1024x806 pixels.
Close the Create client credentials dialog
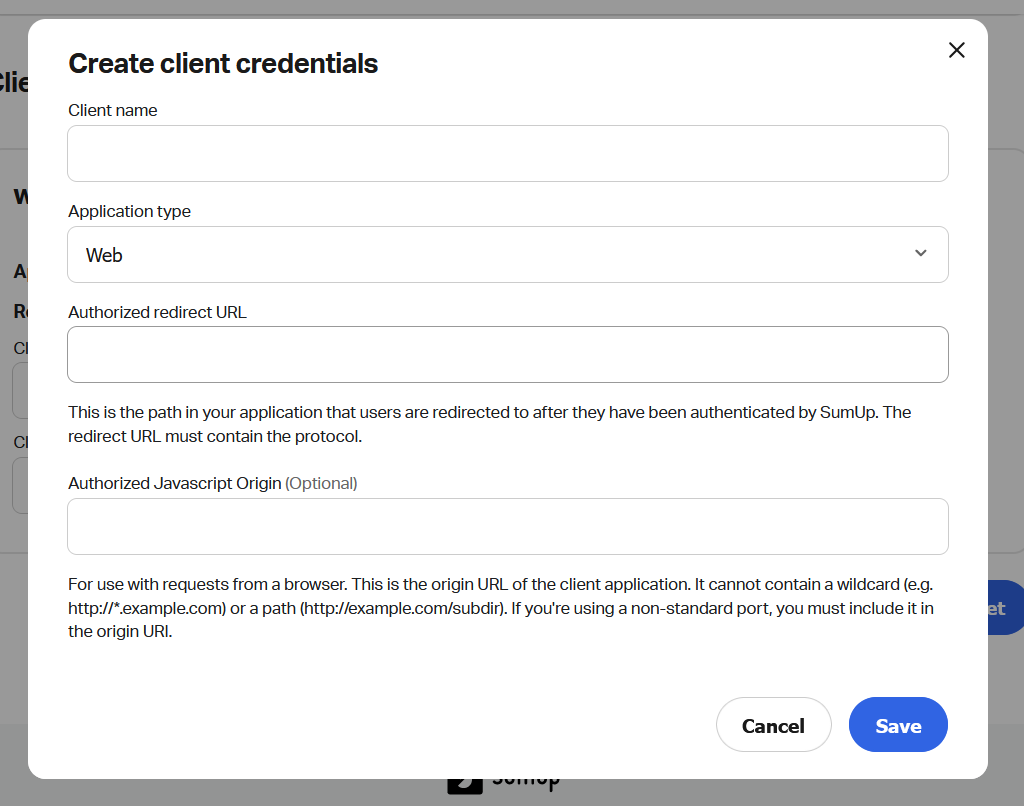tap(957, 50)
